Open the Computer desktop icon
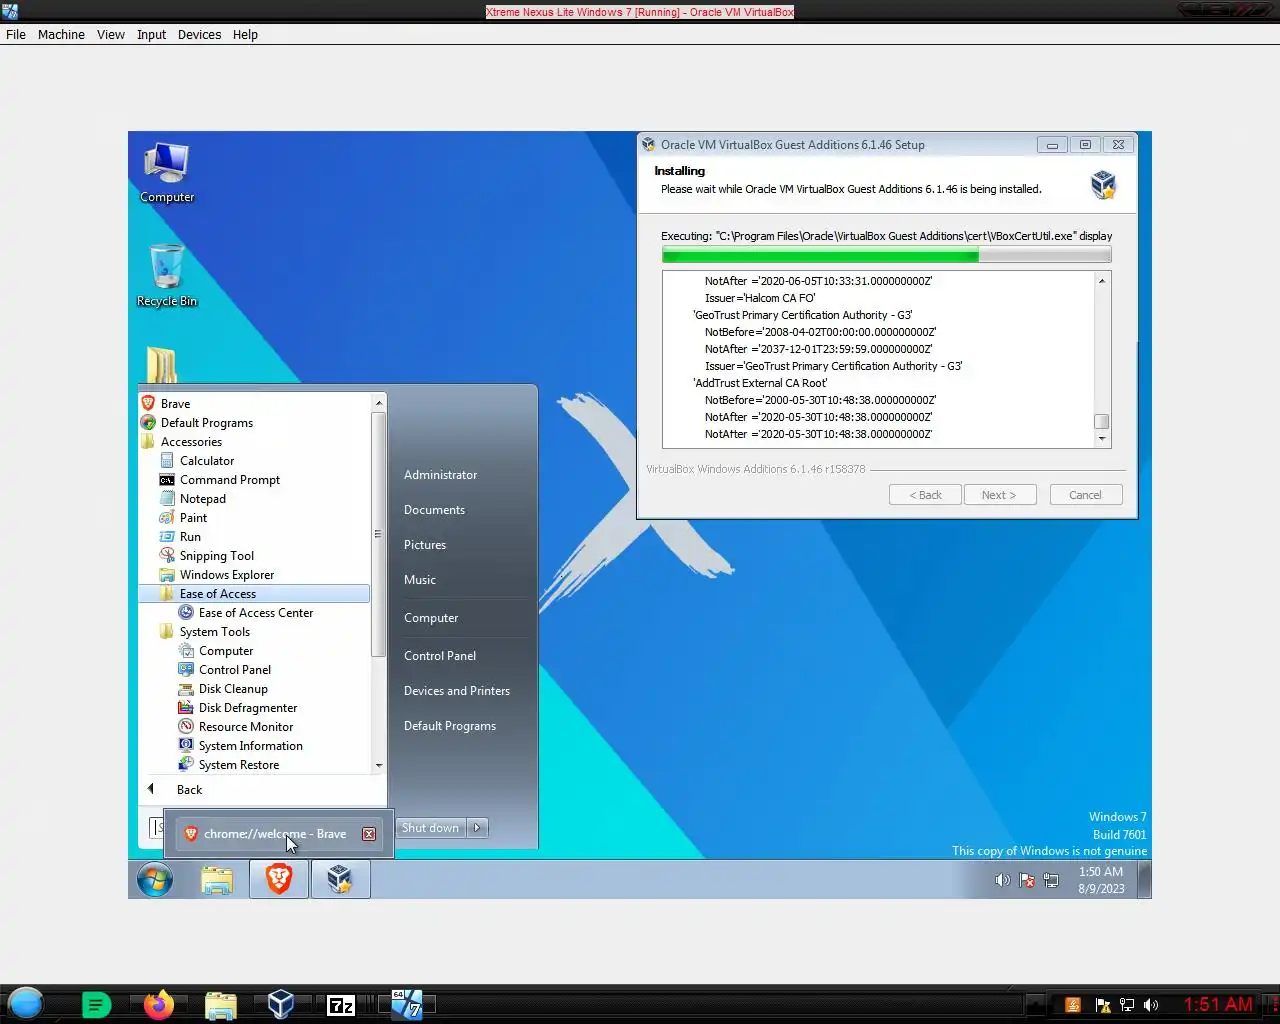The image size is (1280, 1024). [167, 172]
